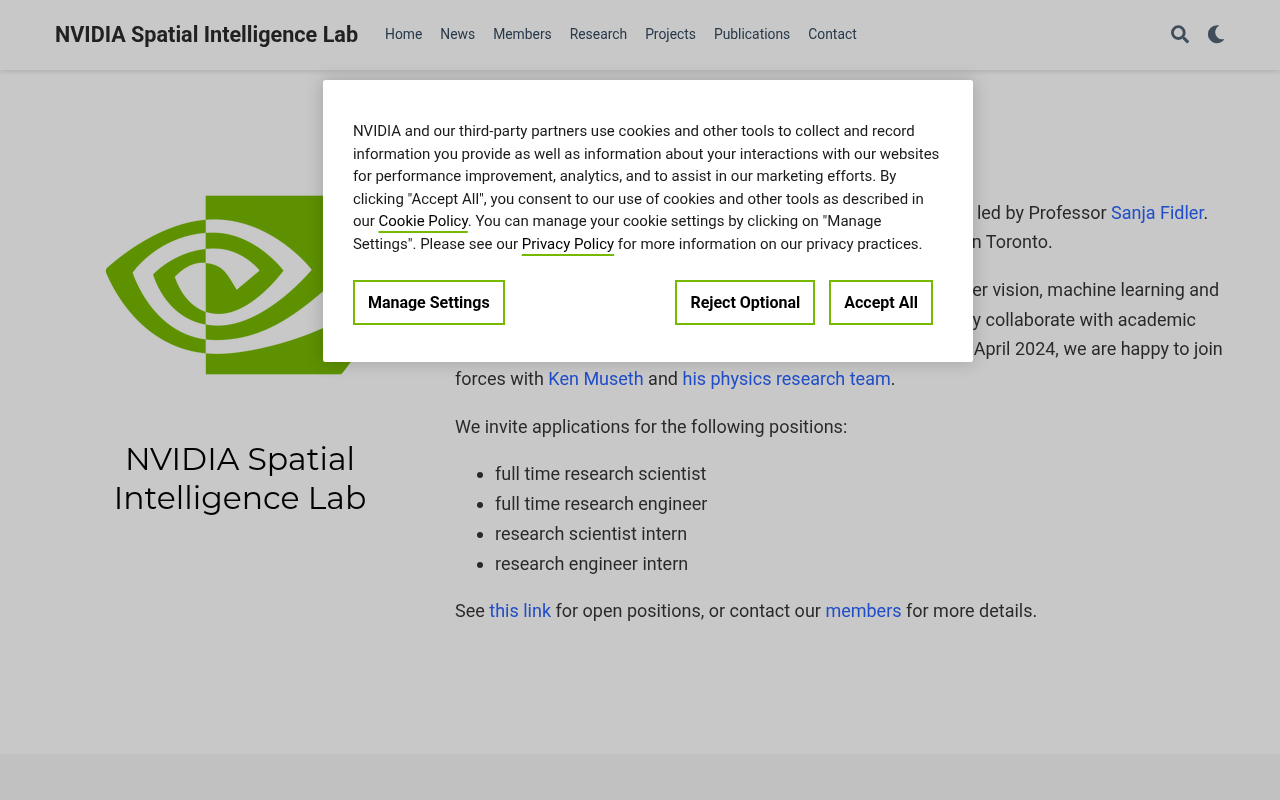Accept all cookies
The image size is (1280, 800).
click(x=880, y=302)
